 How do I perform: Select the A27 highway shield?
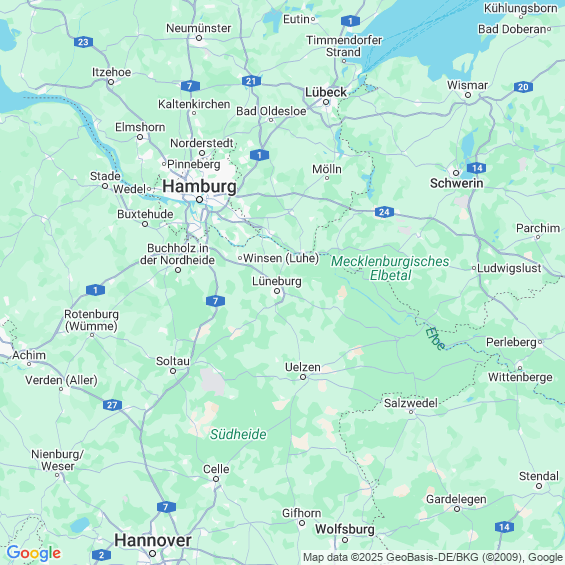click(x=112, y=405)
